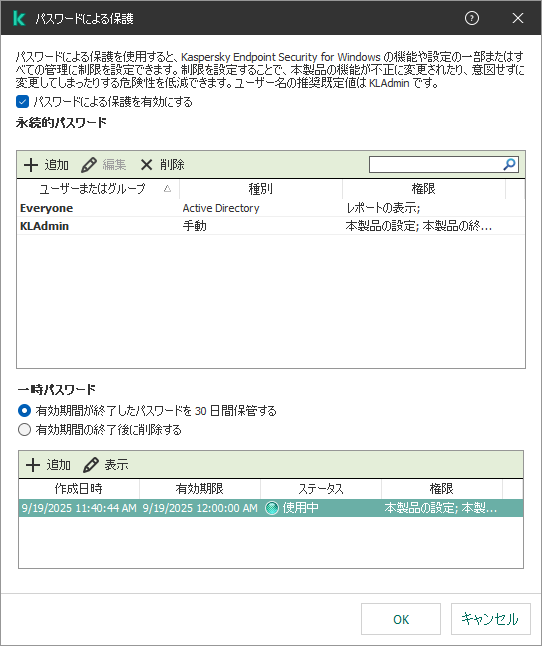Close the password protection dialog
This screenshot has height=646, width=542.
point(518,18)
